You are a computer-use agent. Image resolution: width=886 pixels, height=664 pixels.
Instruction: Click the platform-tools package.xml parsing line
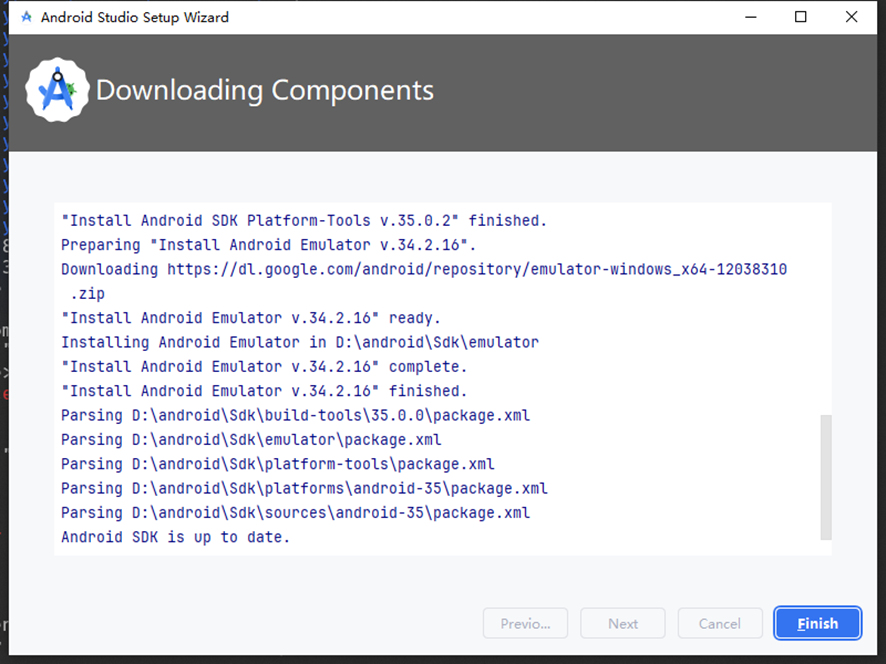coord(278,464)
